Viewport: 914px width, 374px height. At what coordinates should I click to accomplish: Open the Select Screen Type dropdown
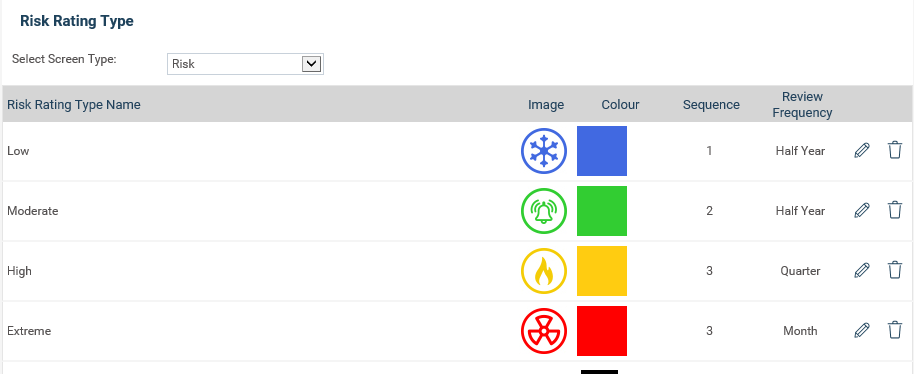coord(245,64)
